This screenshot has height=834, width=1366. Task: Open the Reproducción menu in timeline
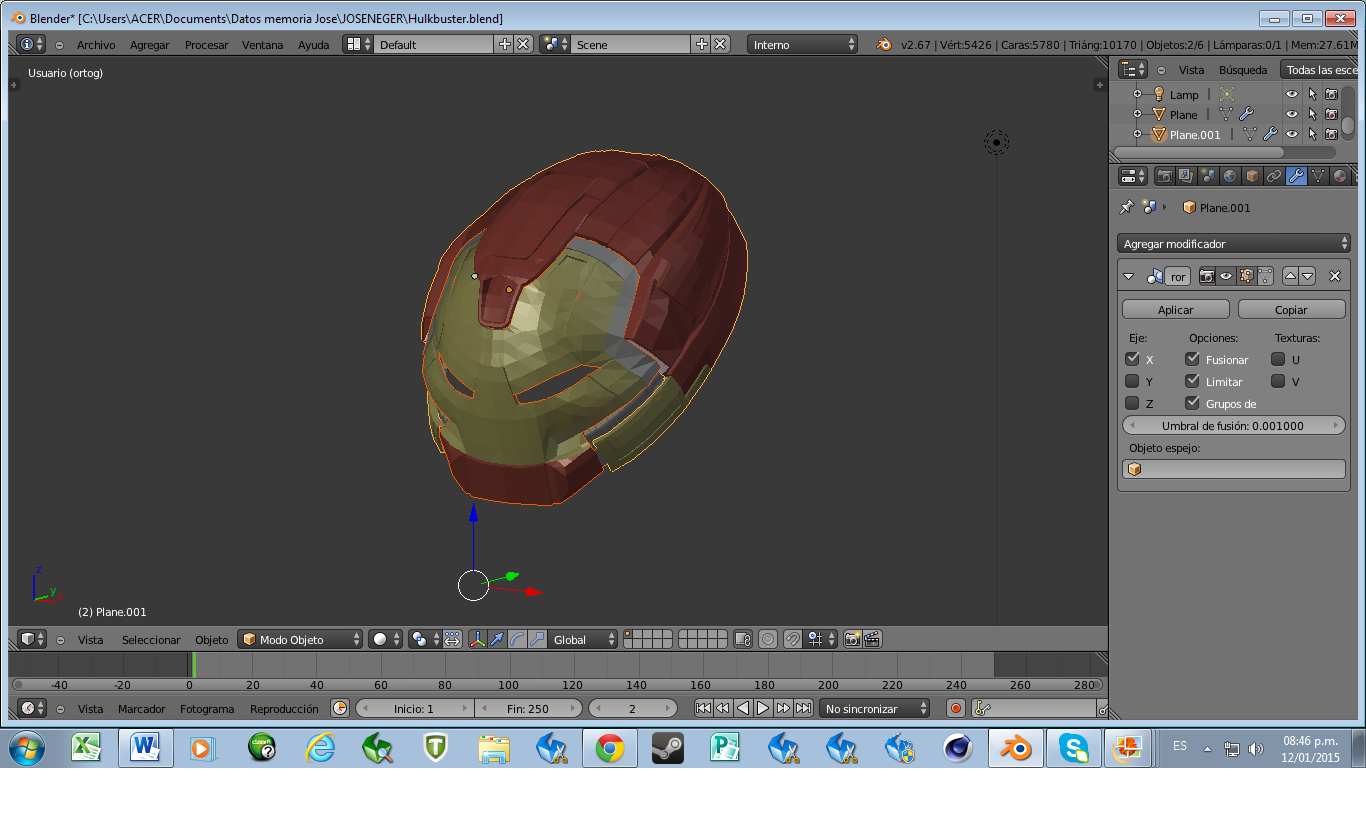pos(284,708)
